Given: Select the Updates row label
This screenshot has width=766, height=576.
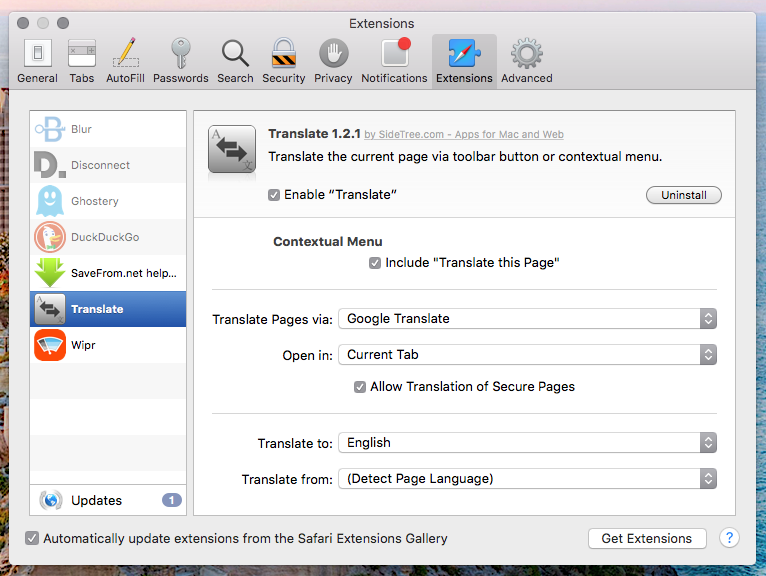Looking at the screenshot, I should (x=97, y=500).
